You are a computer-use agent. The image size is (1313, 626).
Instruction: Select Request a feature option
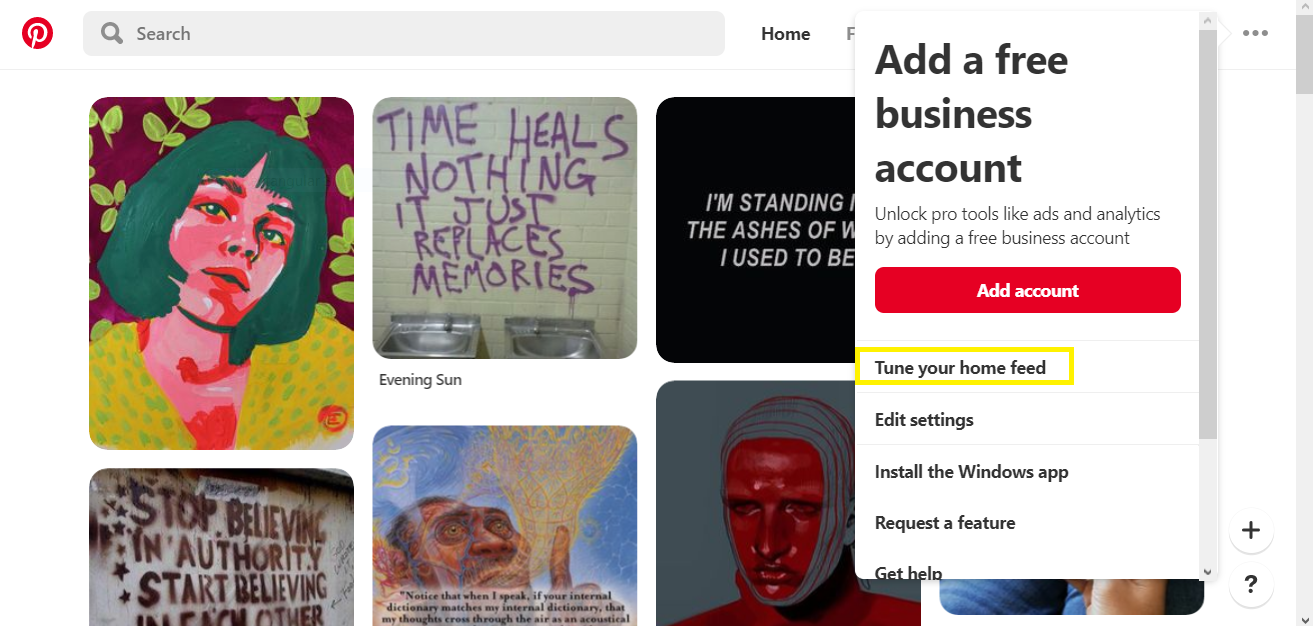click(1027, 523)
